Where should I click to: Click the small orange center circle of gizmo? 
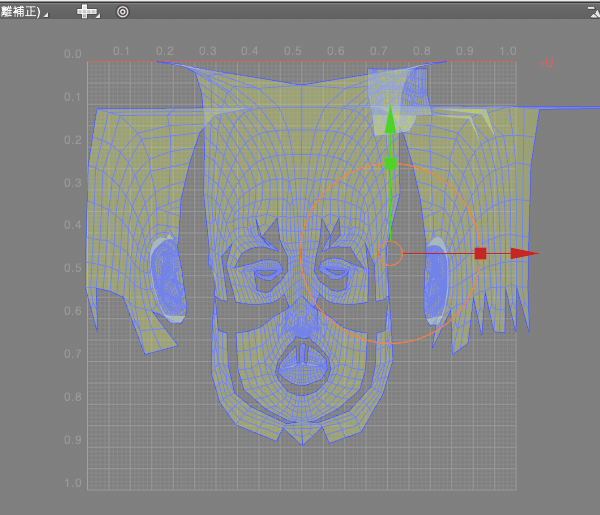coord(391,253)
